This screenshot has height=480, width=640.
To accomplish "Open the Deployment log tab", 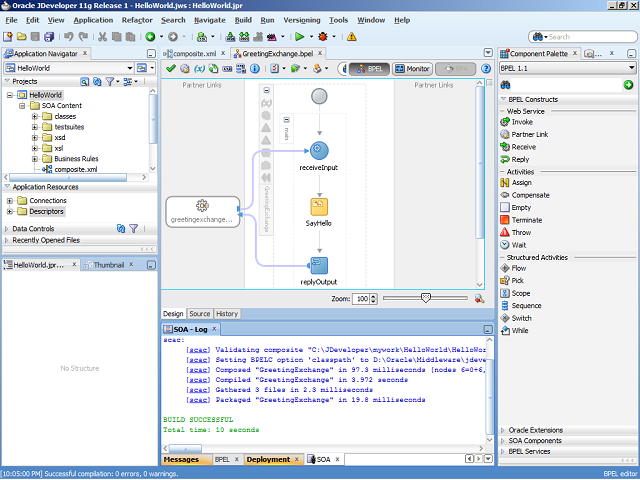I will click(x=267, y=460).
